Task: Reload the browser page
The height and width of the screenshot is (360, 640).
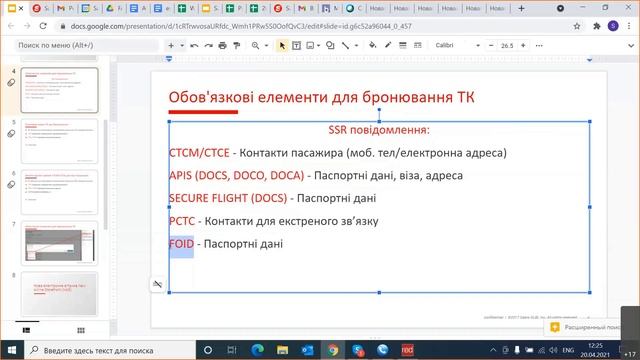Action: coord(43,26)
